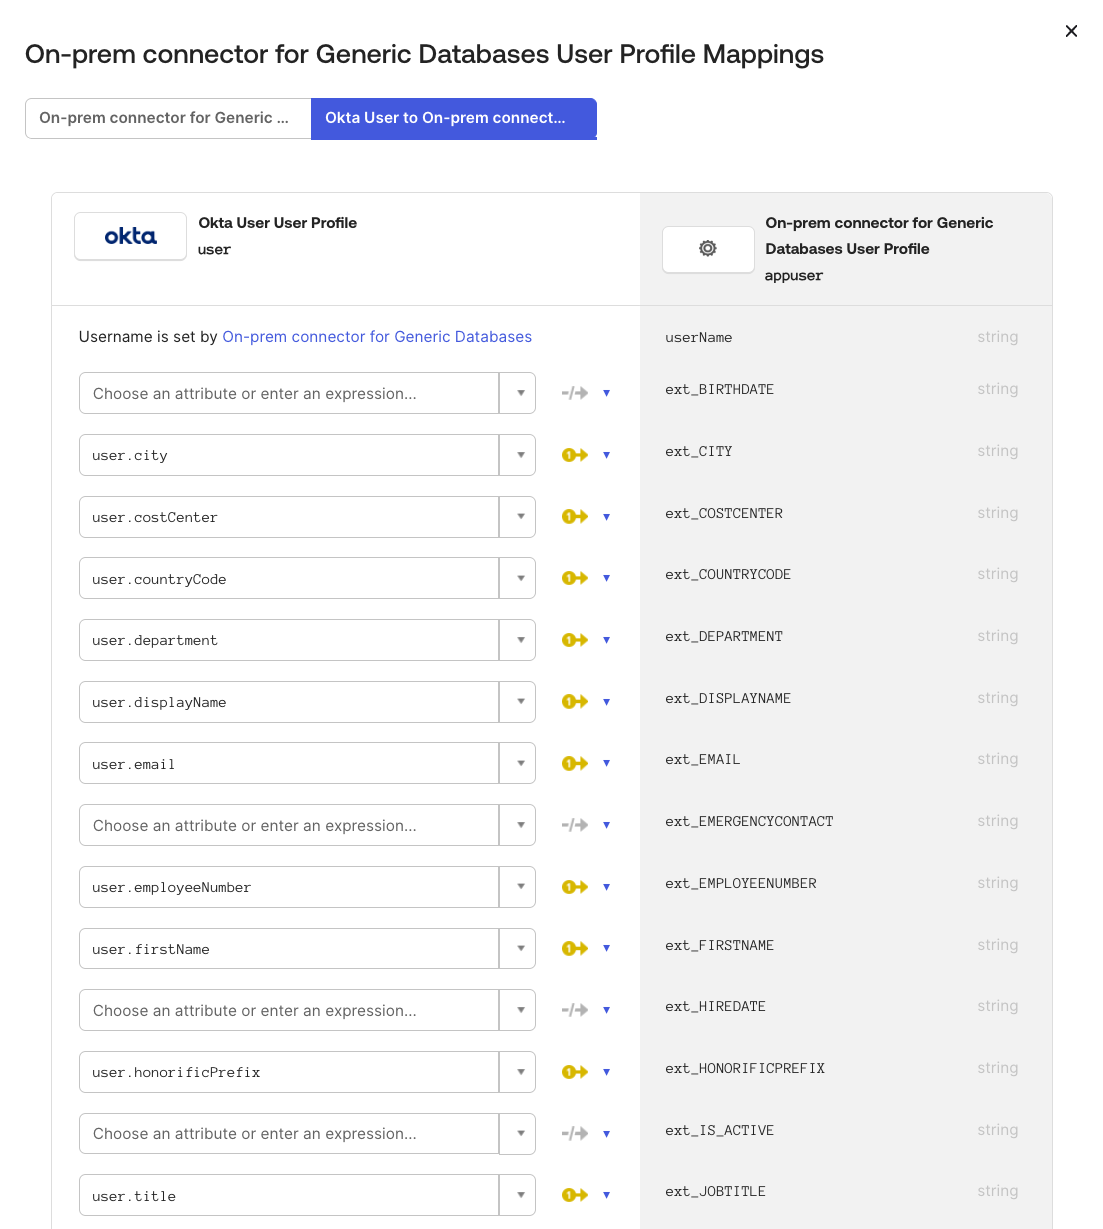The image size is (1103, 1229).
Task: Click the unmapped arrow icon in the ext_EMERGENCYCONTACT row
Action: point(573,825)
